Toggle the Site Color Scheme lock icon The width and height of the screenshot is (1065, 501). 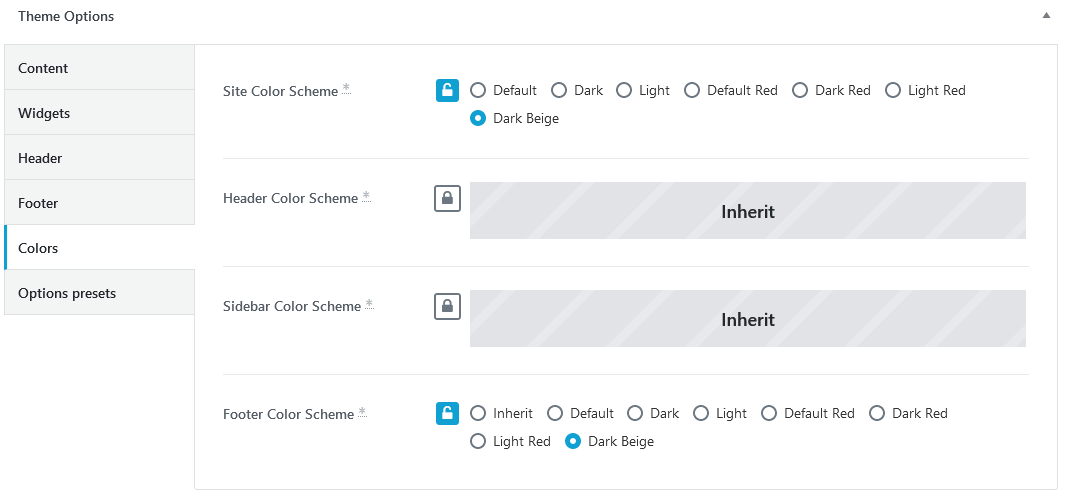click(448, 90)
